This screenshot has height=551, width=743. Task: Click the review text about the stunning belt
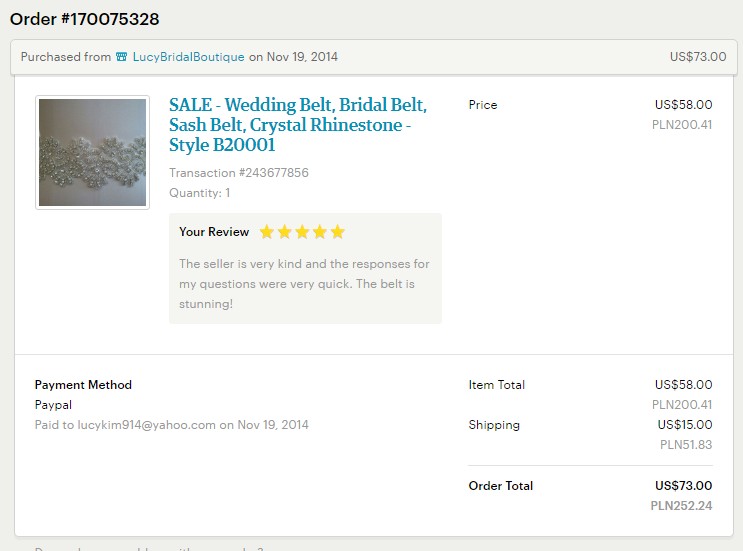(304, 283)
